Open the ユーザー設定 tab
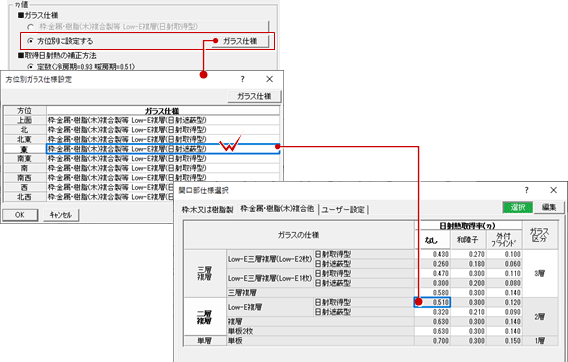This screenshot has height=362, width=568. tap(343, 209)
